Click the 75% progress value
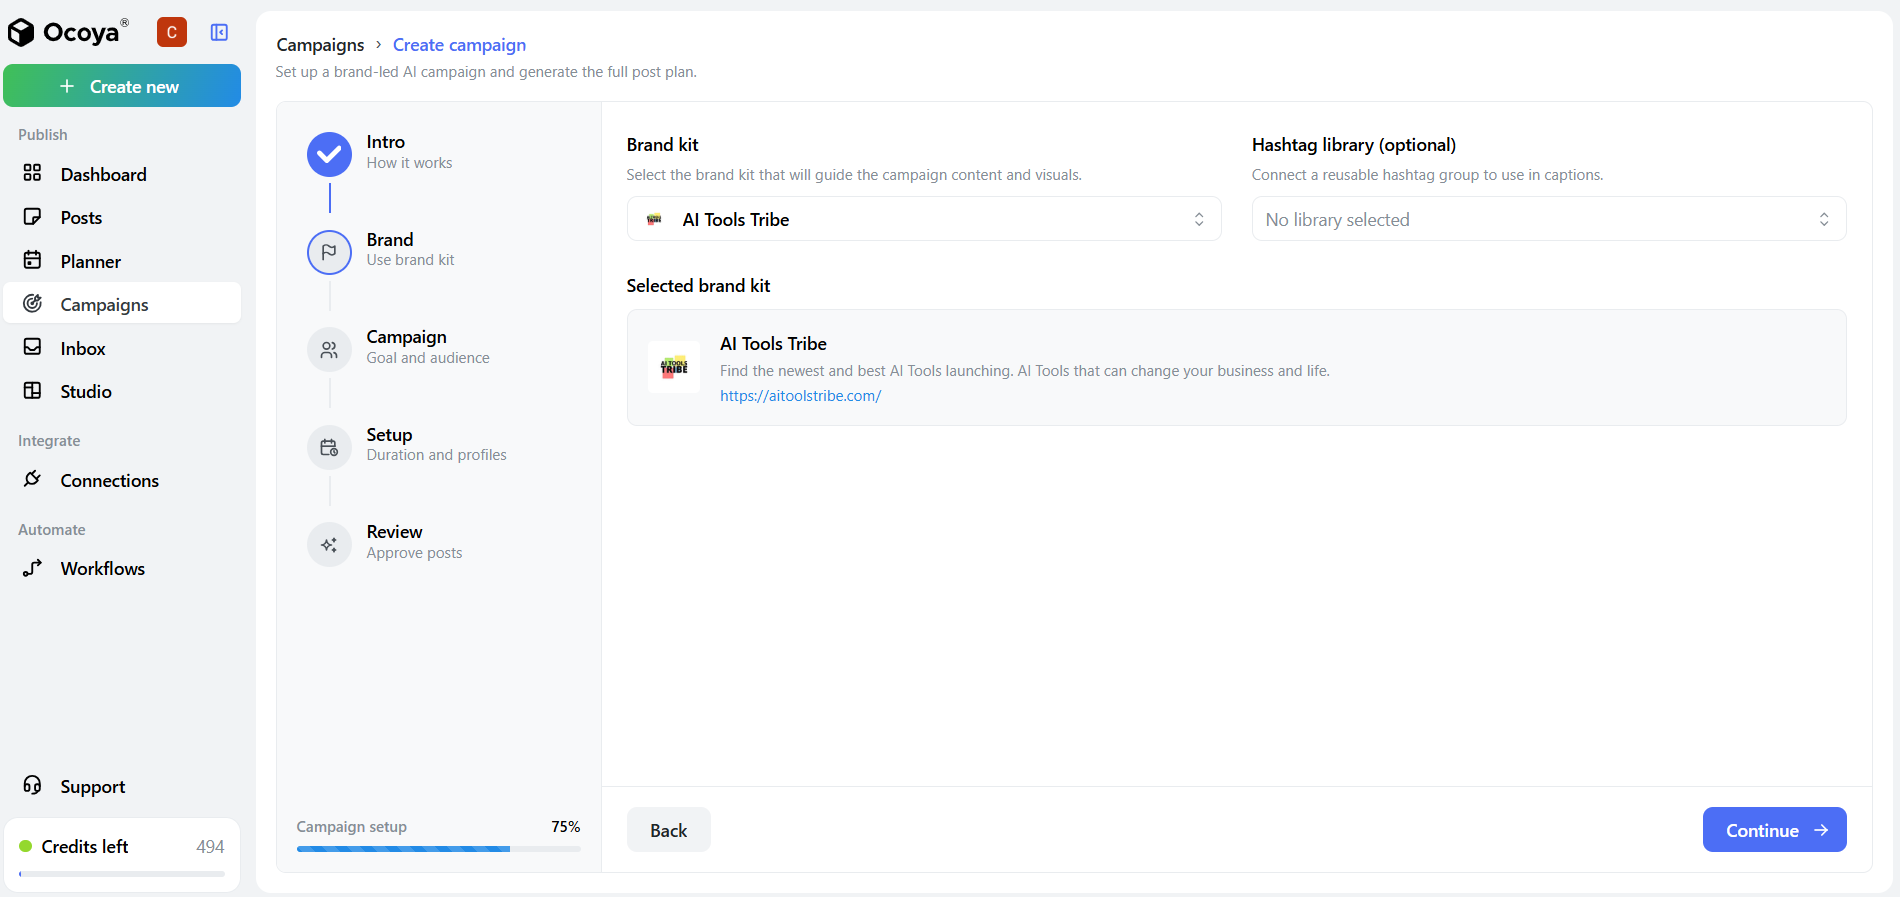 [566, 826]
